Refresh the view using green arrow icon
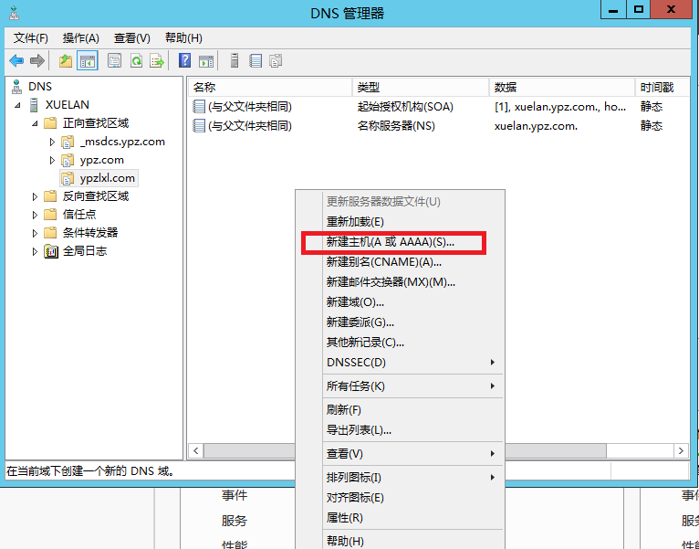 point(136,61)
